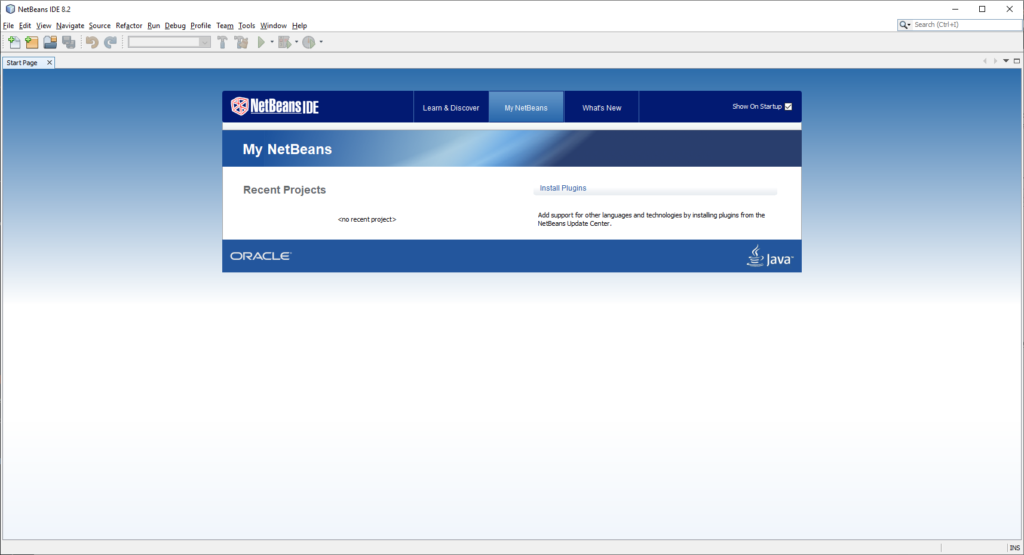The width and height of the screenshot is (1024, 555).
Task: Expand the Run Project dropdown arrow
Action: click(x=272, y=42)
